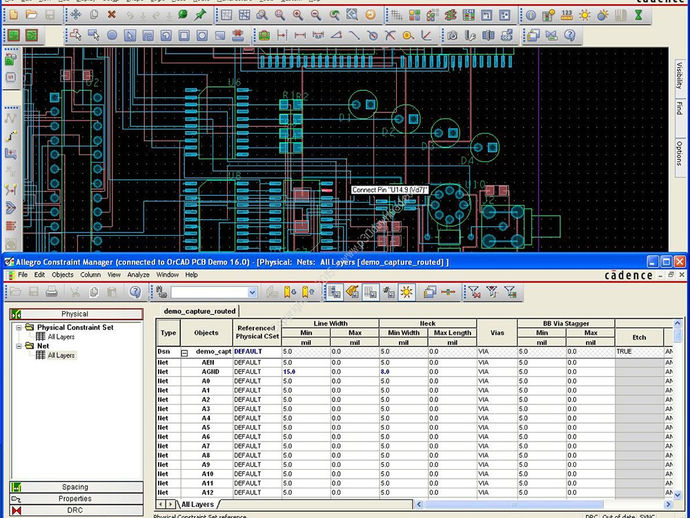The height and width of the screenshot is (518, 690).
Task: Click the orange Refresh icon in PCB toolbar
Action: 371,15
